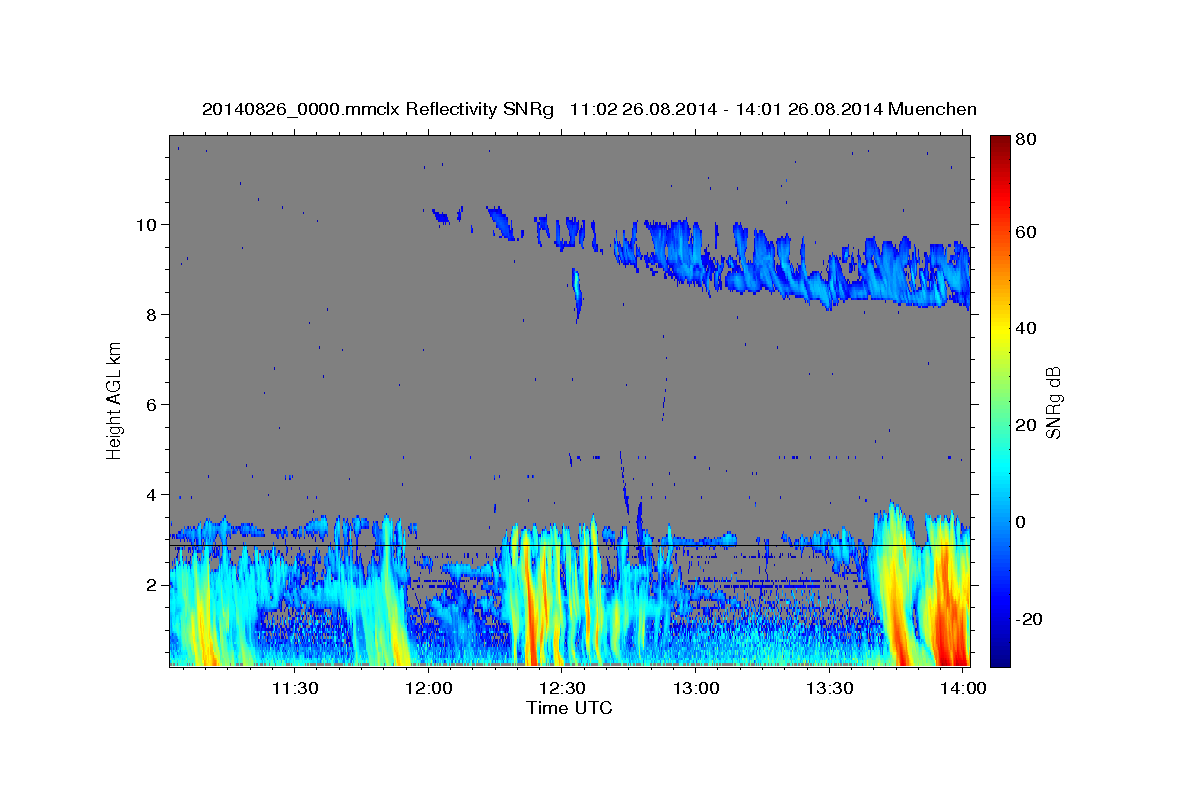Click the plot title text
Image resolution: width=1200 pixels, height=800 pixels.
click(589, 109)
